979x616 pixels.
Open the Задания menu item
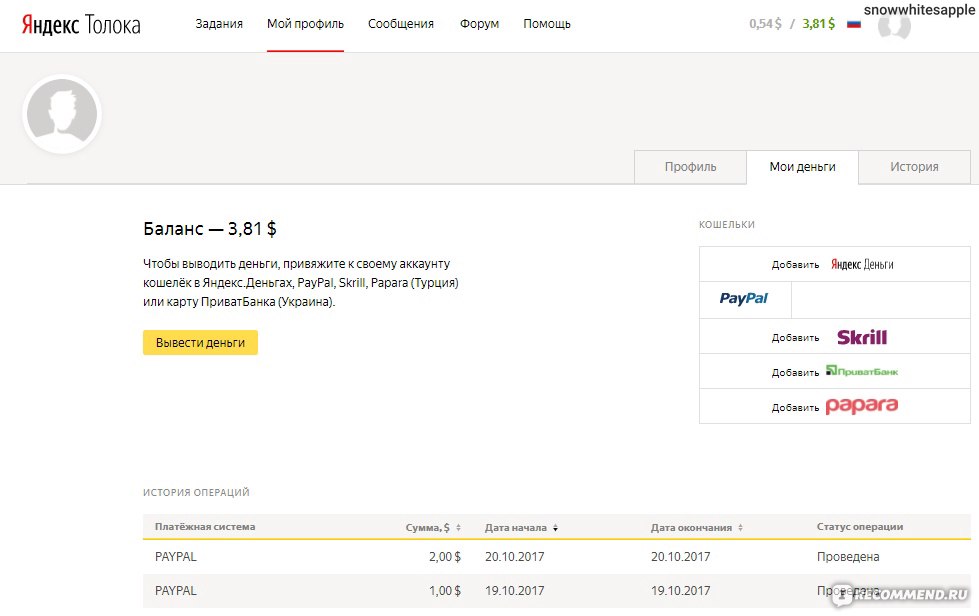(219, 24)
